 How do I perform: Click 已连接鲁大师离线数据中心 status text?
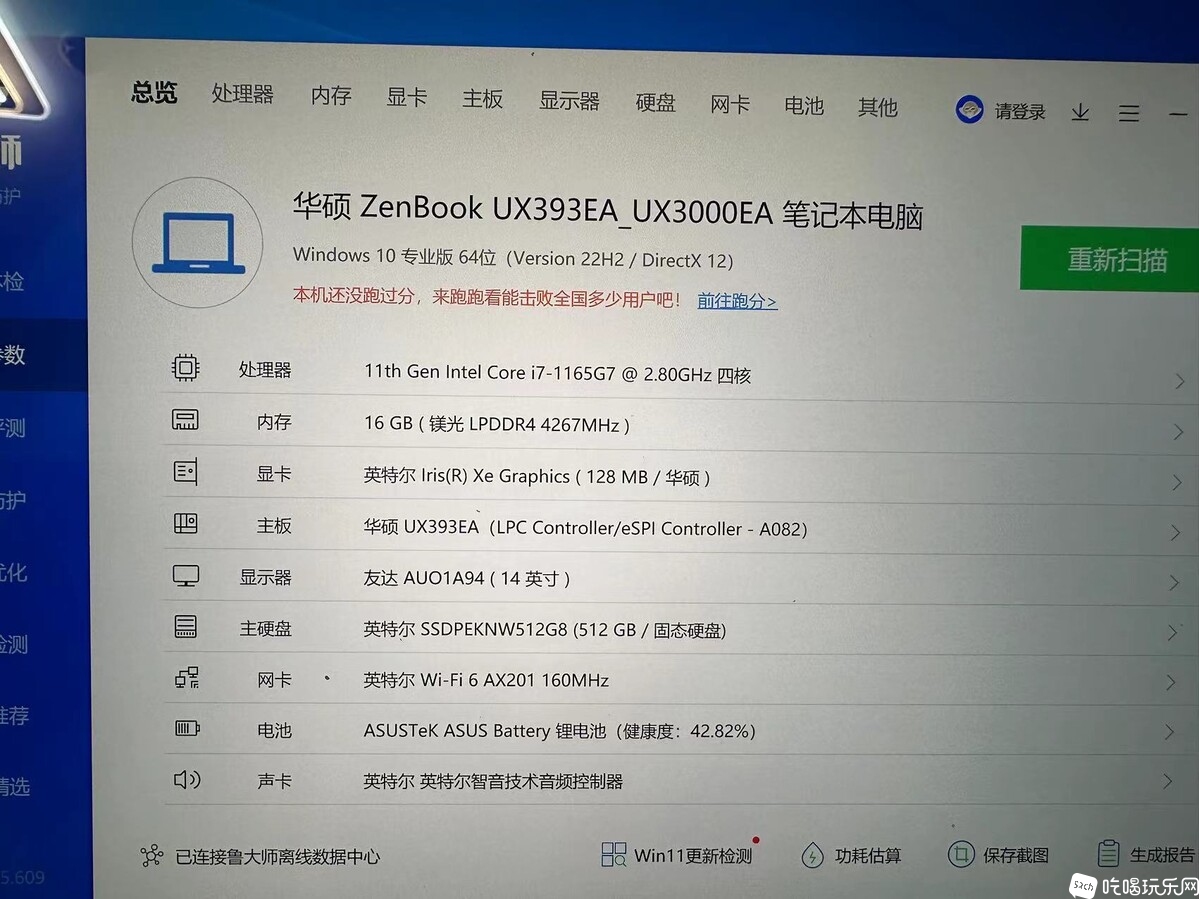(278, 857)
